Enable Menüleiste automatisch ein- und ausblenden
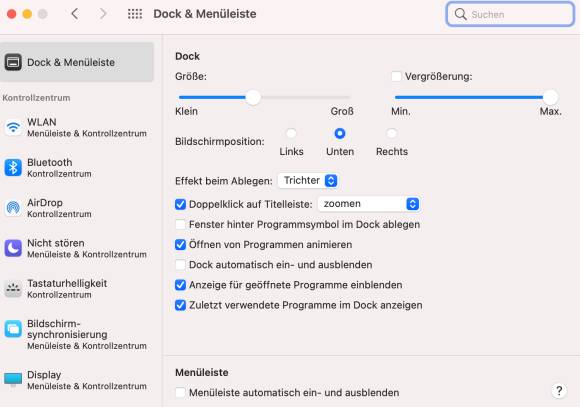Viewport: 580px width, 407px height. click(x=180, y=393)
